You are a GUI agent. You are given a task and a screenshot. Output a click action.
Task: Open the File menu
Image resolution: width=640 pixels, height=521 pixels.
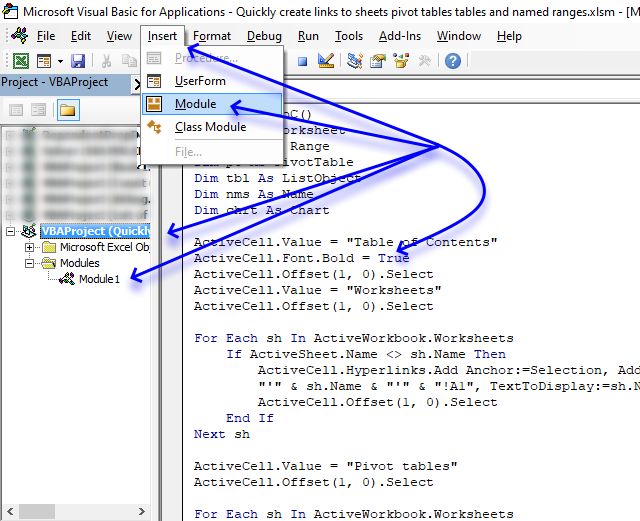46,36
